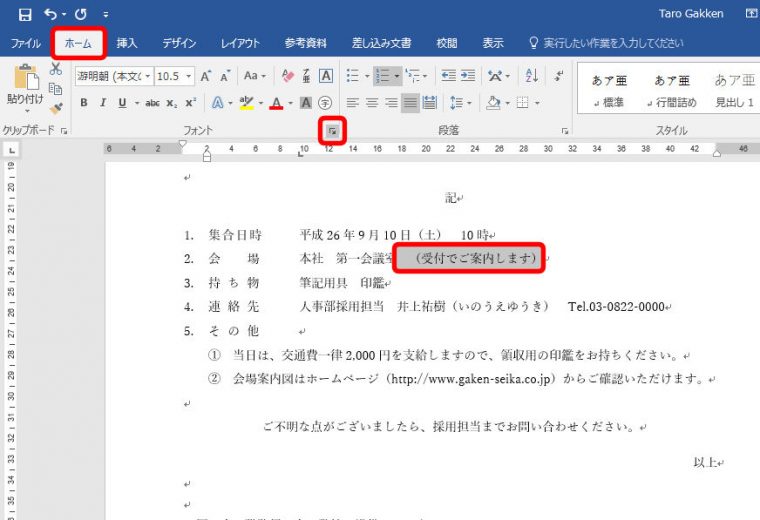The width and height of the screenshot is (760, 520).
Task: Open the 差し込み文書 tab
Action: (x=381, y=43)
